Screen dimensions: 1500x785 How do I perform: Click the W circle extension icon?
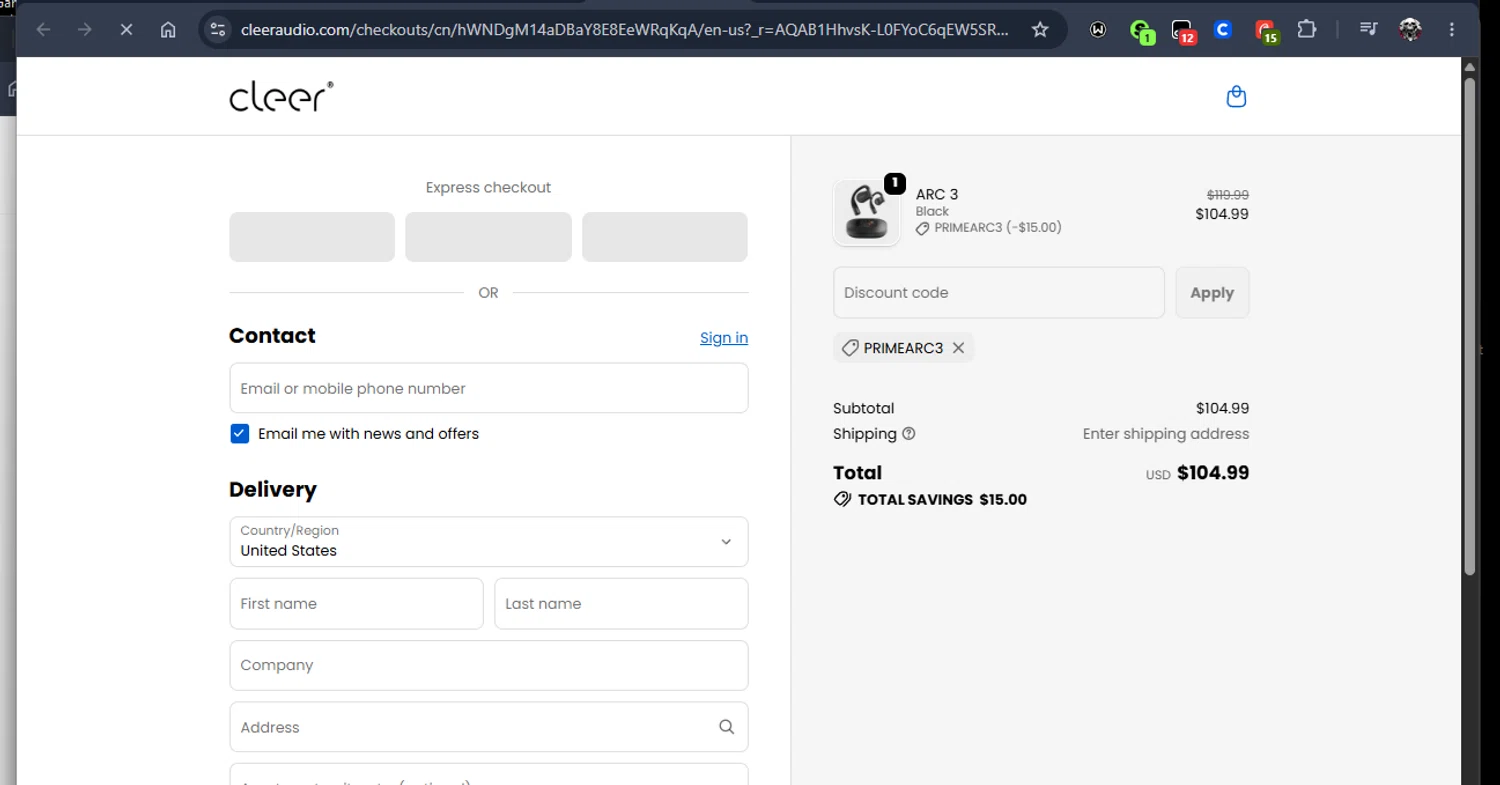click(x=1098, y=30)
